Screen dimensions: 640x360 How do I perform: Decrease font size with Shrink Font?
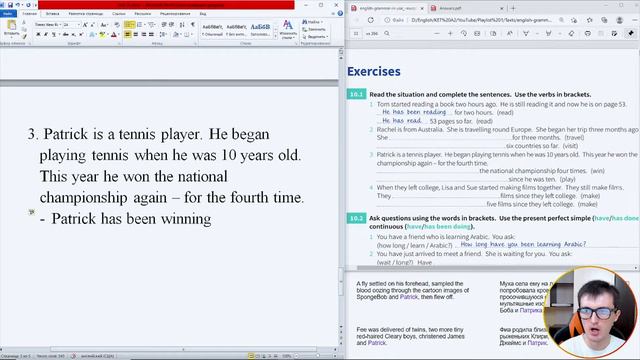pyautogui.click(x=92, y=25)
